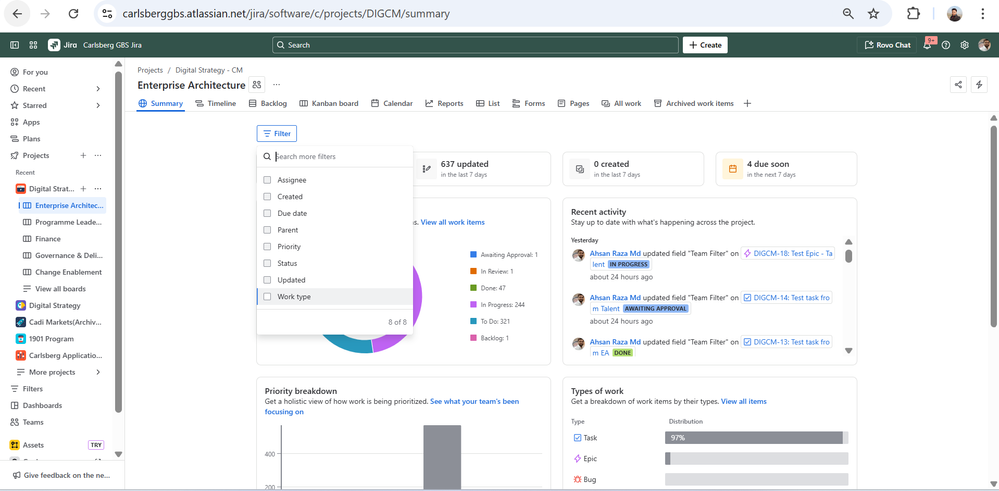Click View all boards
This screenshot has width=999, height=491.
tap(62, 288)
